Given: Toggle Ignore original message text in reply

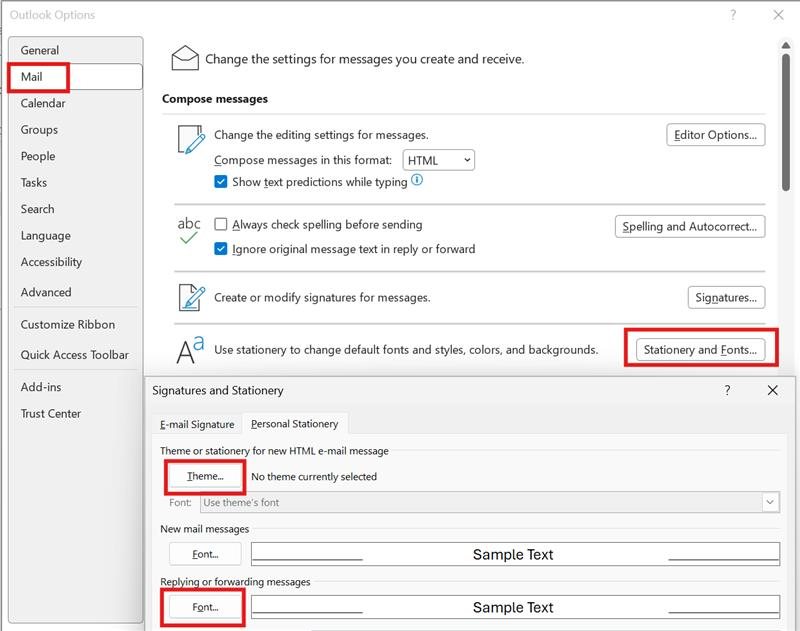Looking at the screenshot, I should pyautogui.click(x=220, y=249).
